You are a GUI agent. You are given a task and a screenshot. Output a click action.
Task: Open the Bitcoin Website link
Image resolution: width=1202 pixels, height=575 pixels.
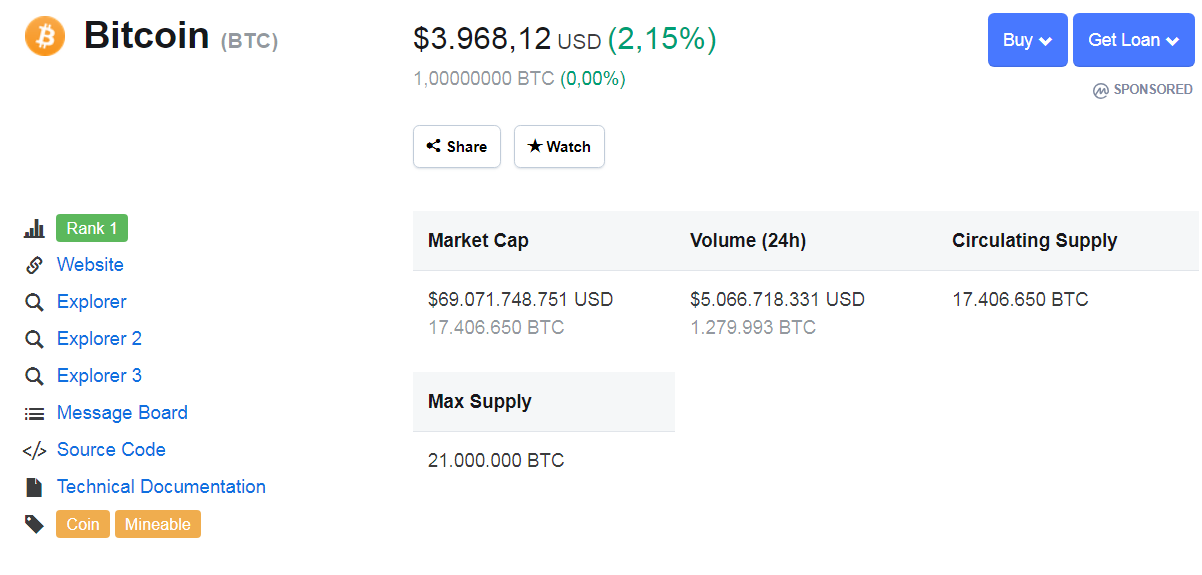coord(90,265)
